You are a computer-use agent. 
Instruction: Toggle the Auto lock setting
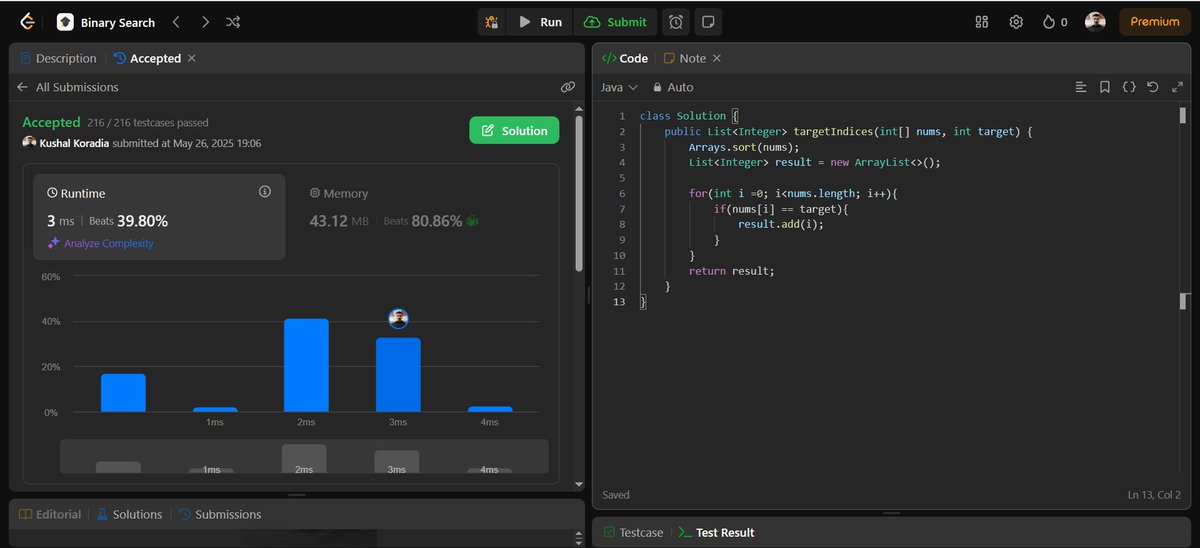coord(673,87)
